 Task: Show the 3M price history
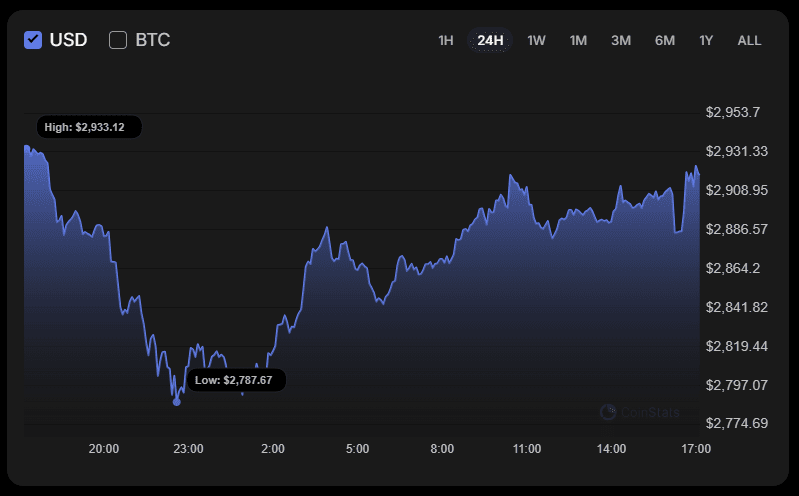pyautogui.click(x=621, y=40)
